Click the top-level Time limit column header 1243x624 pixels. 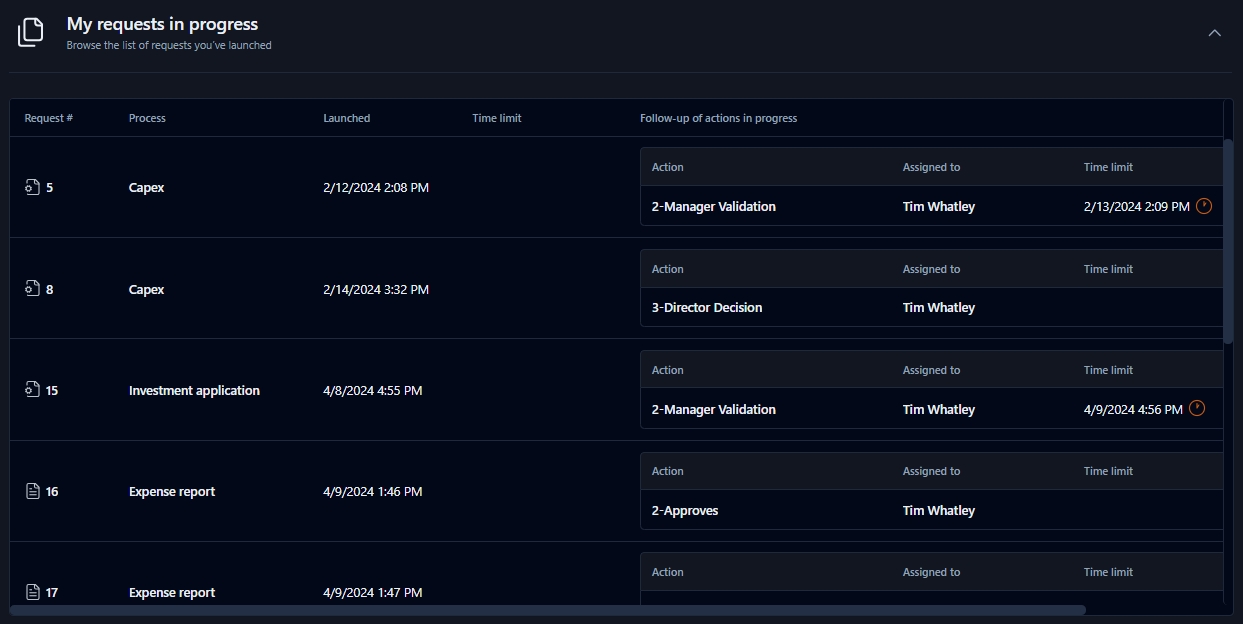click(x=496, y=118)
